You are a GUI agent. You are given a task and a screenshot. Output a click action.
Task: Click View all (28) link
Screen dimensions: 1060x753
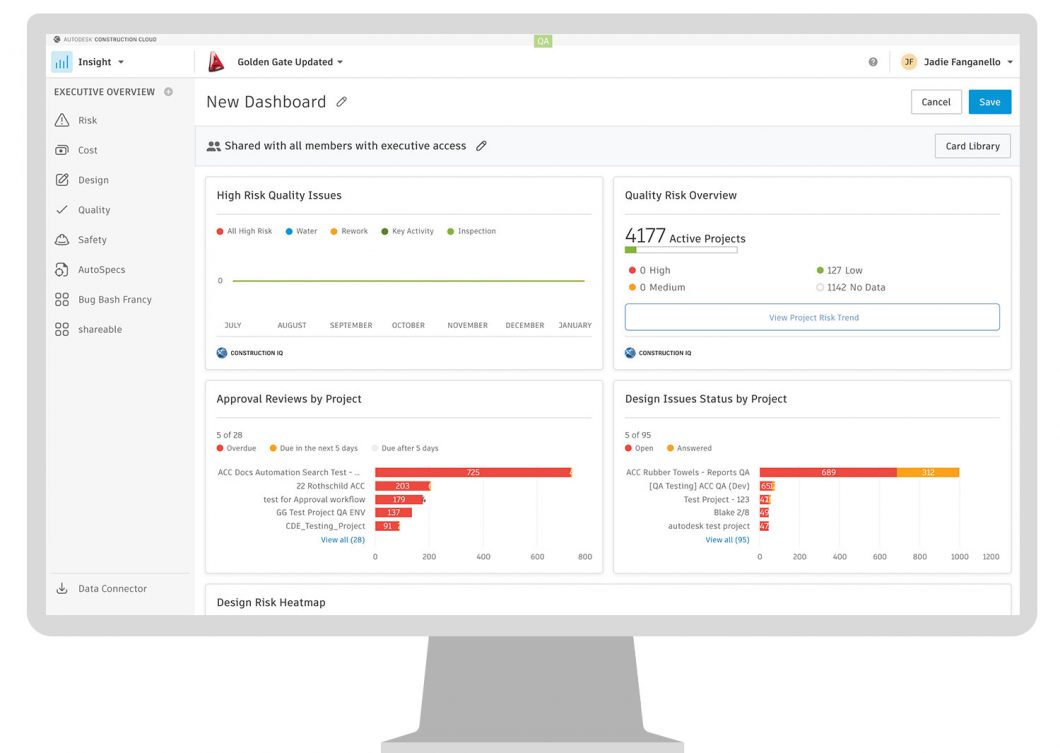[343, 539]
